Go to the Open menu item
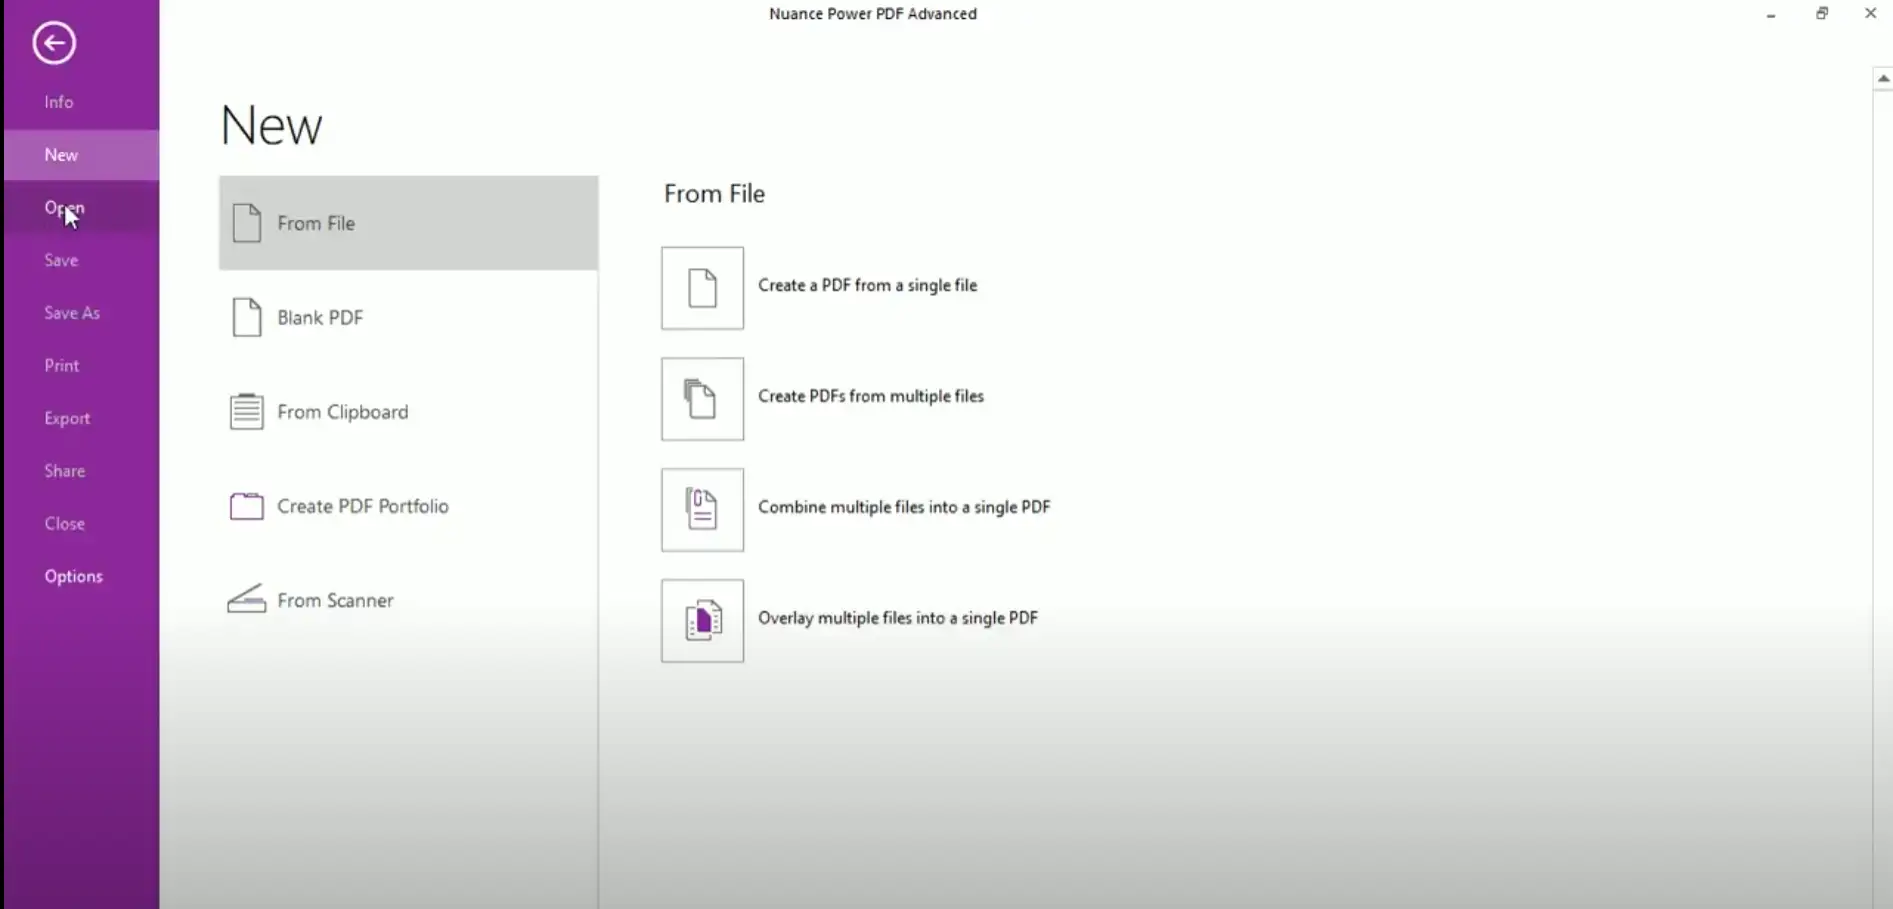 64,208
